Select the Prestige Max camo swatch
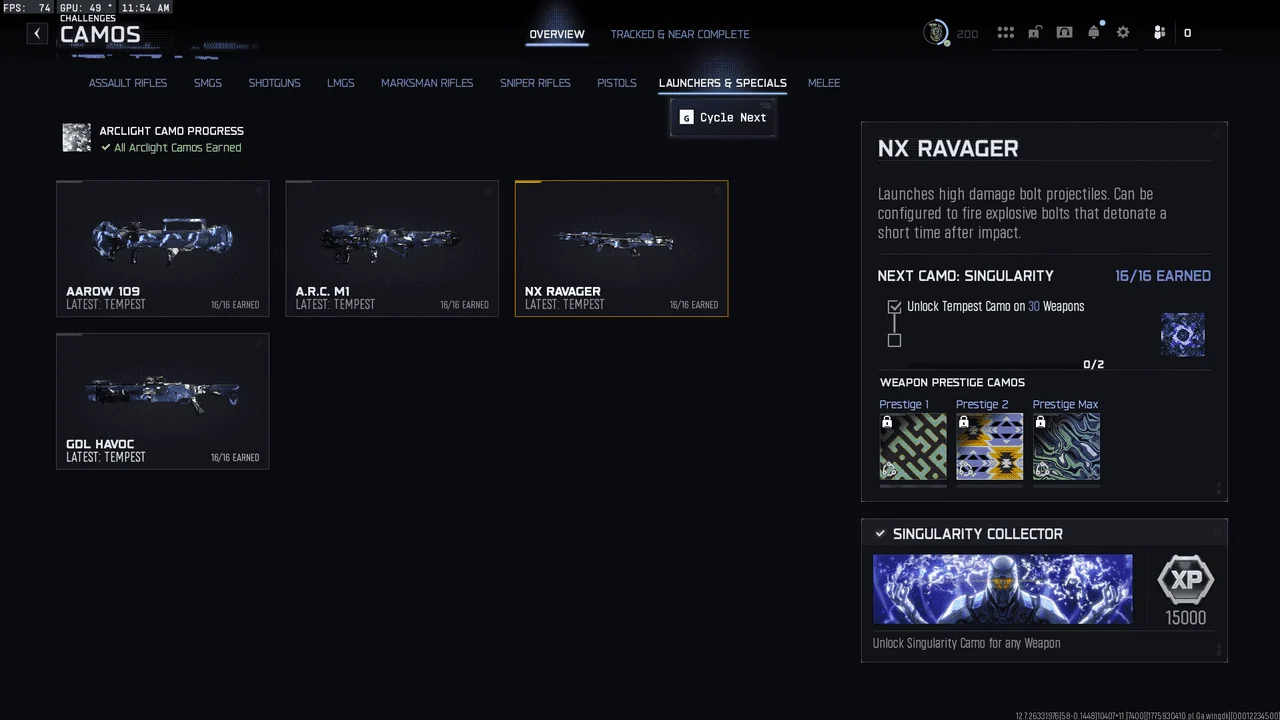The image size is (1280, 720). 1066,447
